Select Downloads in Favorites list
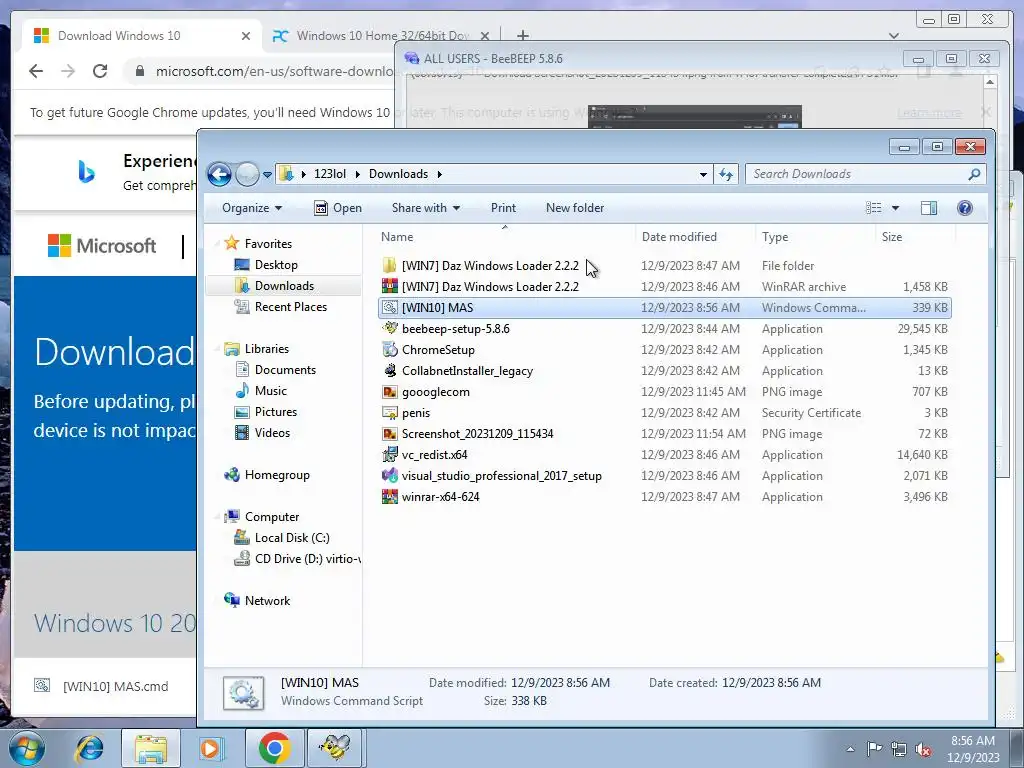Screen dimensions: 1024x768 [x=275, y=285]
